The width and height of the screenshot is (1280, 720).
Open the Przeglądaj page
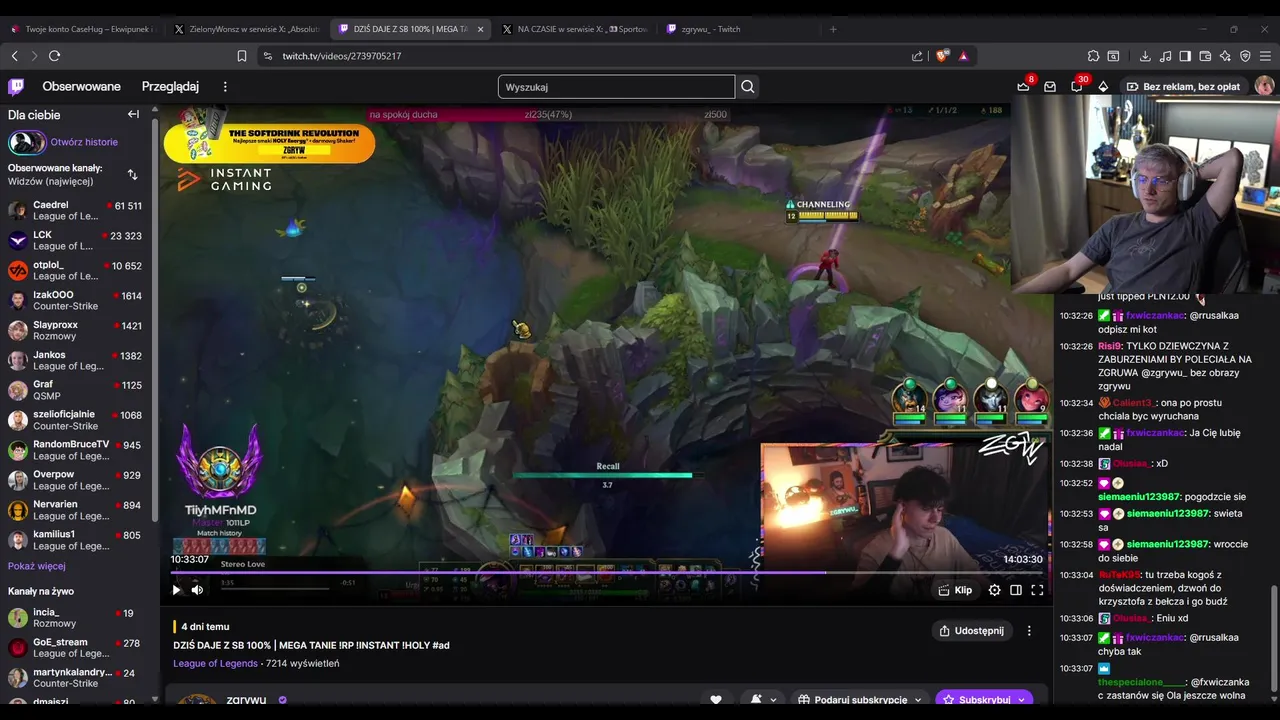(170, 87)
